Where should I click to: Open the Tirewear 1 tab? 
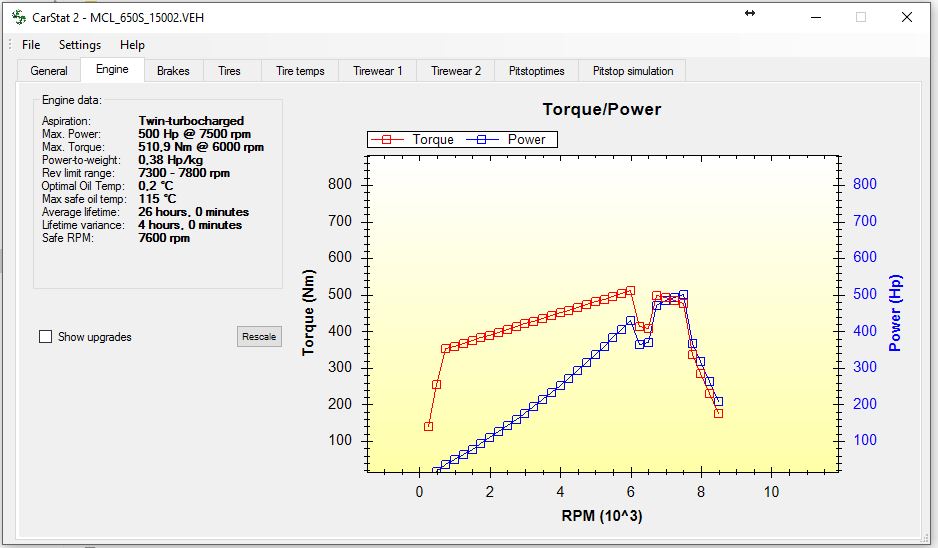377,71
